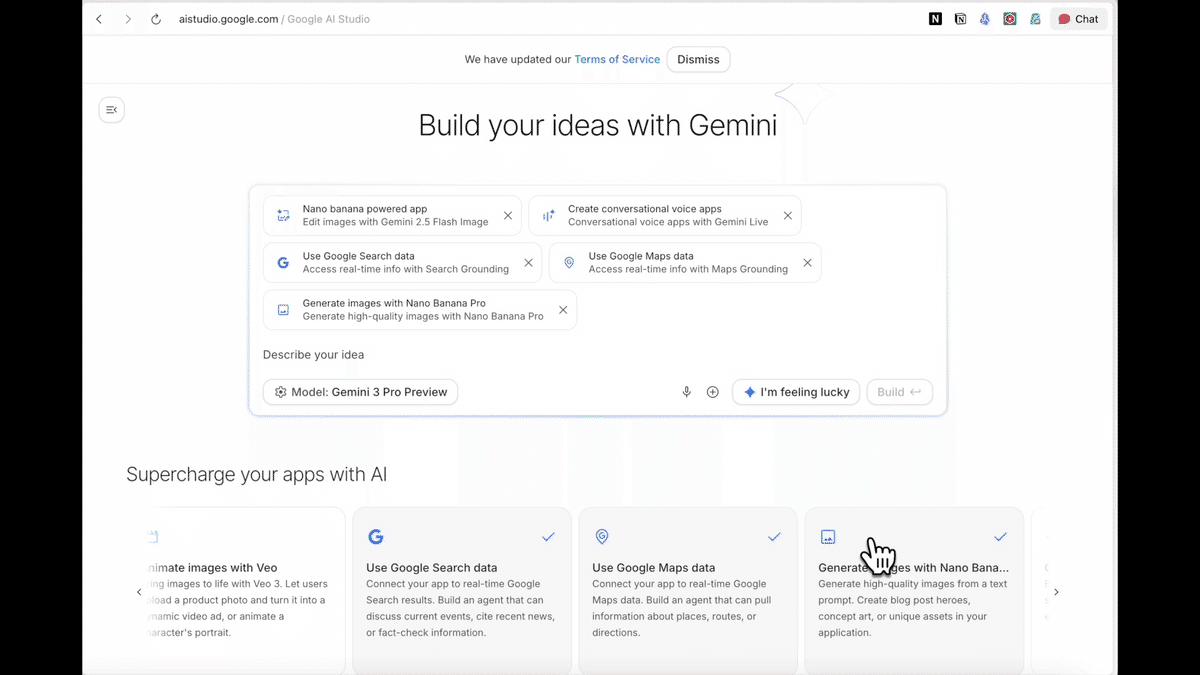
Task: Open the Chat button in browser toolbar
Action: coord(1079,19)
